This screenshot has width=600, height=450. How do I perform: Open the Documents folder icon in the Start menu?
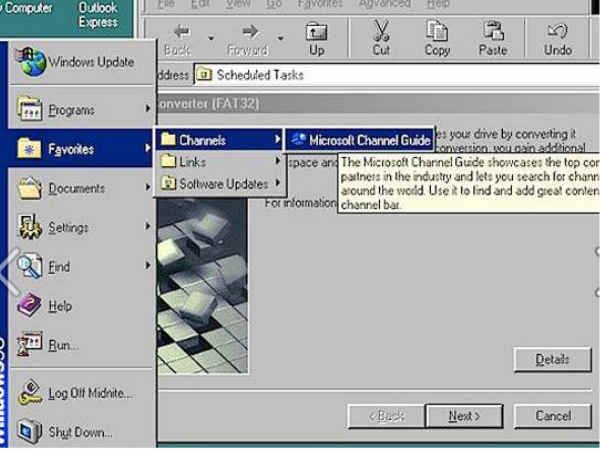pyautogui.click(x=29, y=188)
